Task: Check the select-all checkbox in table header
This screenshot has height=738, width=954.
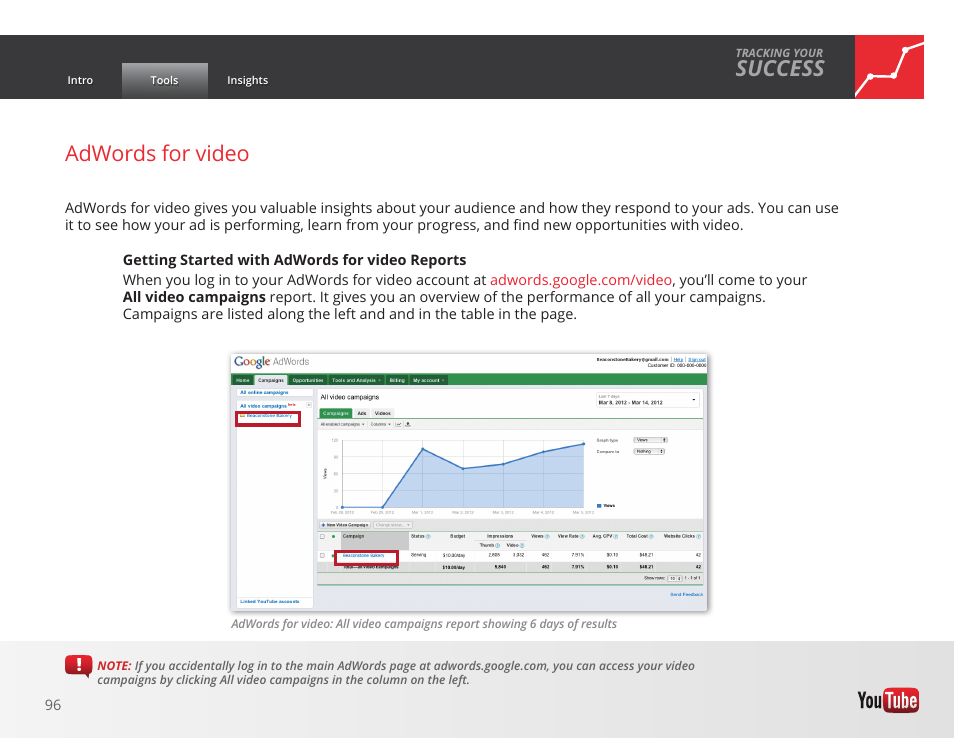Action: pyautogui.click(x=322, y=537)
